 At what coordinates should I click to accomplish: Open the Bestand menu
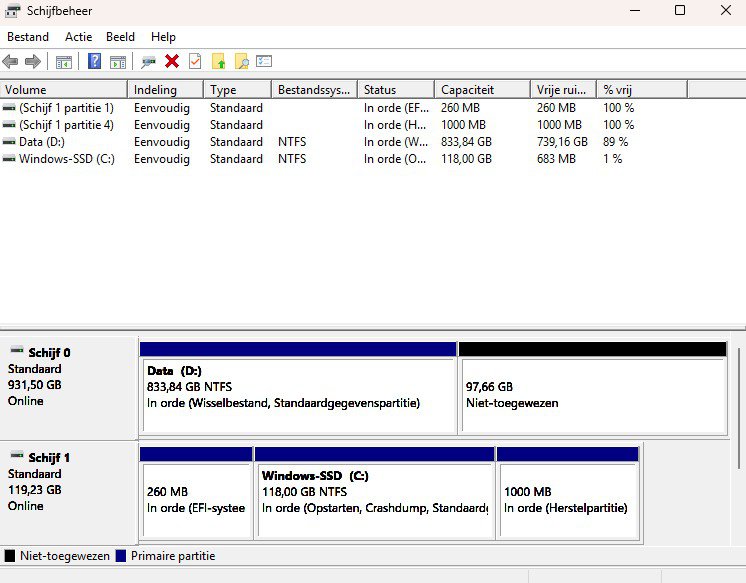coord(28,37)
